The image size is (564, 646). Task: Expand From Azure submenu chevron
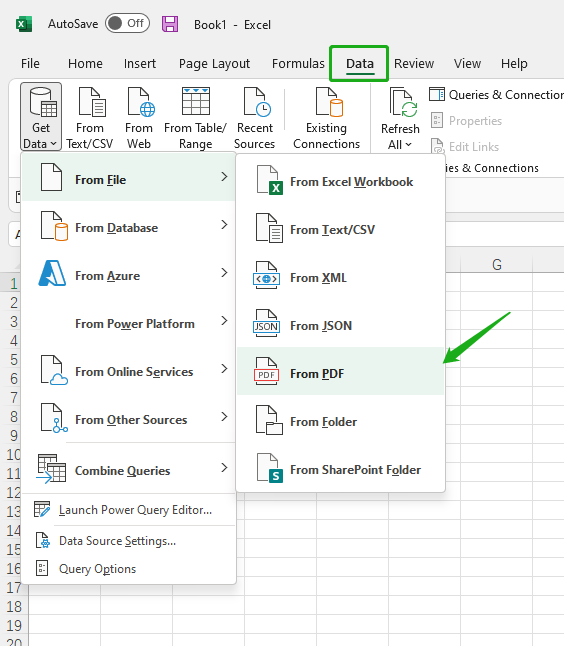point(224,273)
